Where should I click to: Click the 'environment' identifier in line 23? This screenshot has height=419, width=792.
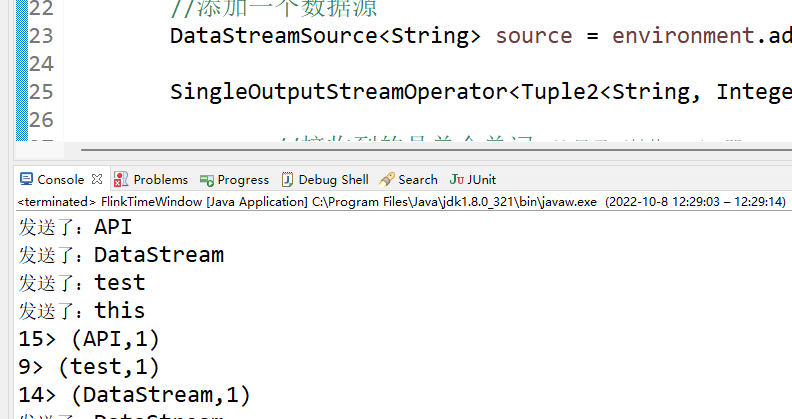tap(682, 37)
